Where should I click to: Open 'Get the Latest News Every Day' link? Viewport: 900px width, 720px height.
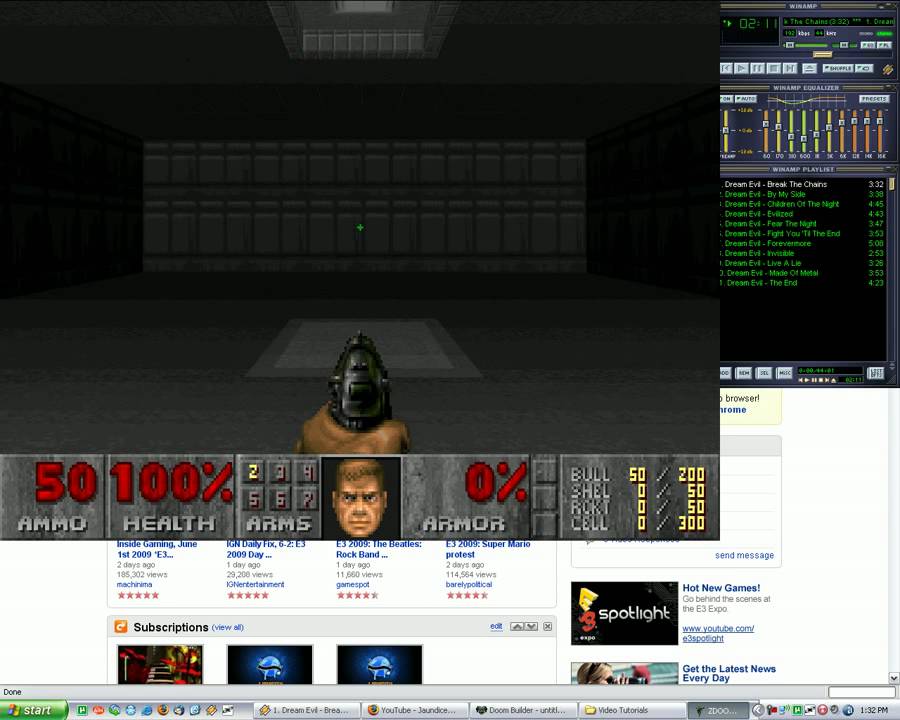point(729,673)
